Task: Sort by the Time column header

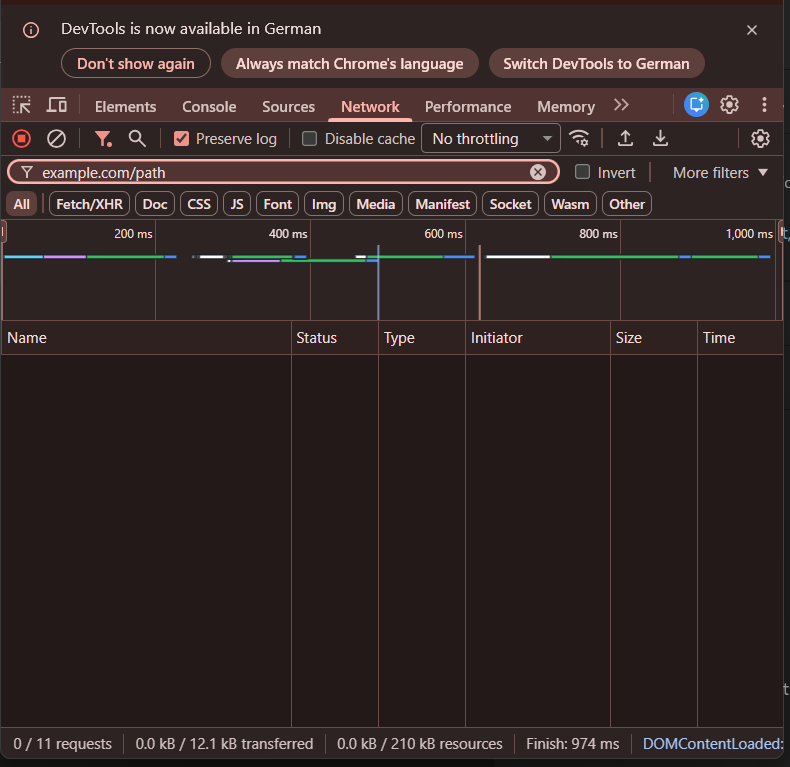Action: [741, 338]
